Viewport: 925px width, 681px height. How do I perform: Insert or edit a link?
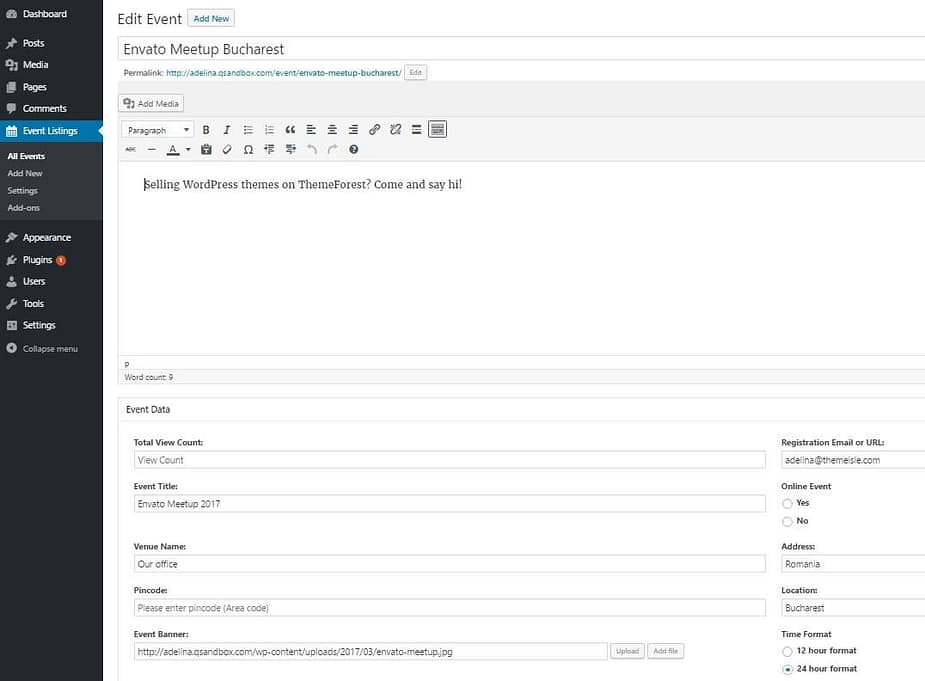[374, 129]
